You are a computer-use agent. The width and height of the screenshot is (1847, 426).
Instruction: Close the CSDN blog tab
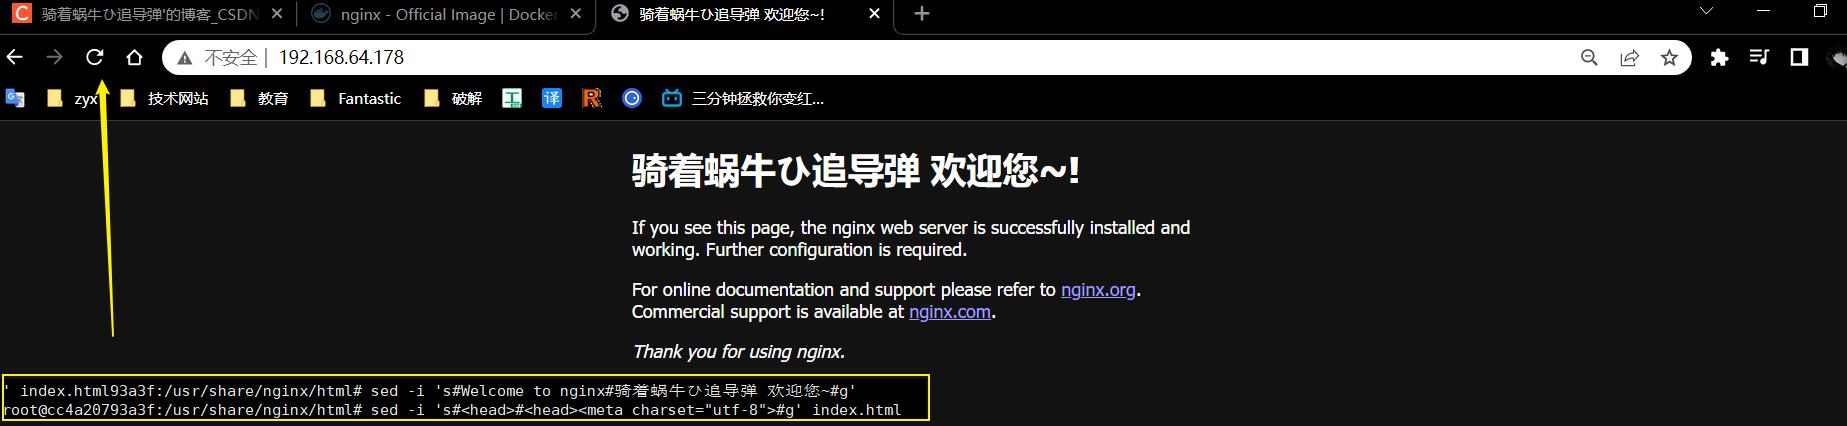click(277, 14)
